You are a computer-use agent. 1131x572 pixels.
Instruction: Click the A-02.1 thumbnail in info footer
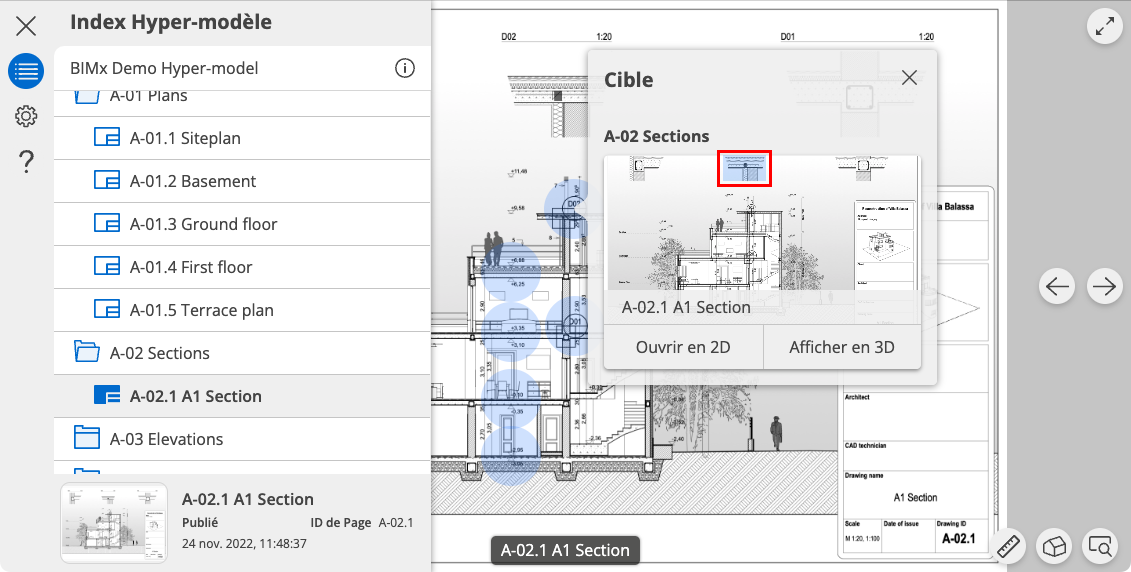tap(114, 522)
